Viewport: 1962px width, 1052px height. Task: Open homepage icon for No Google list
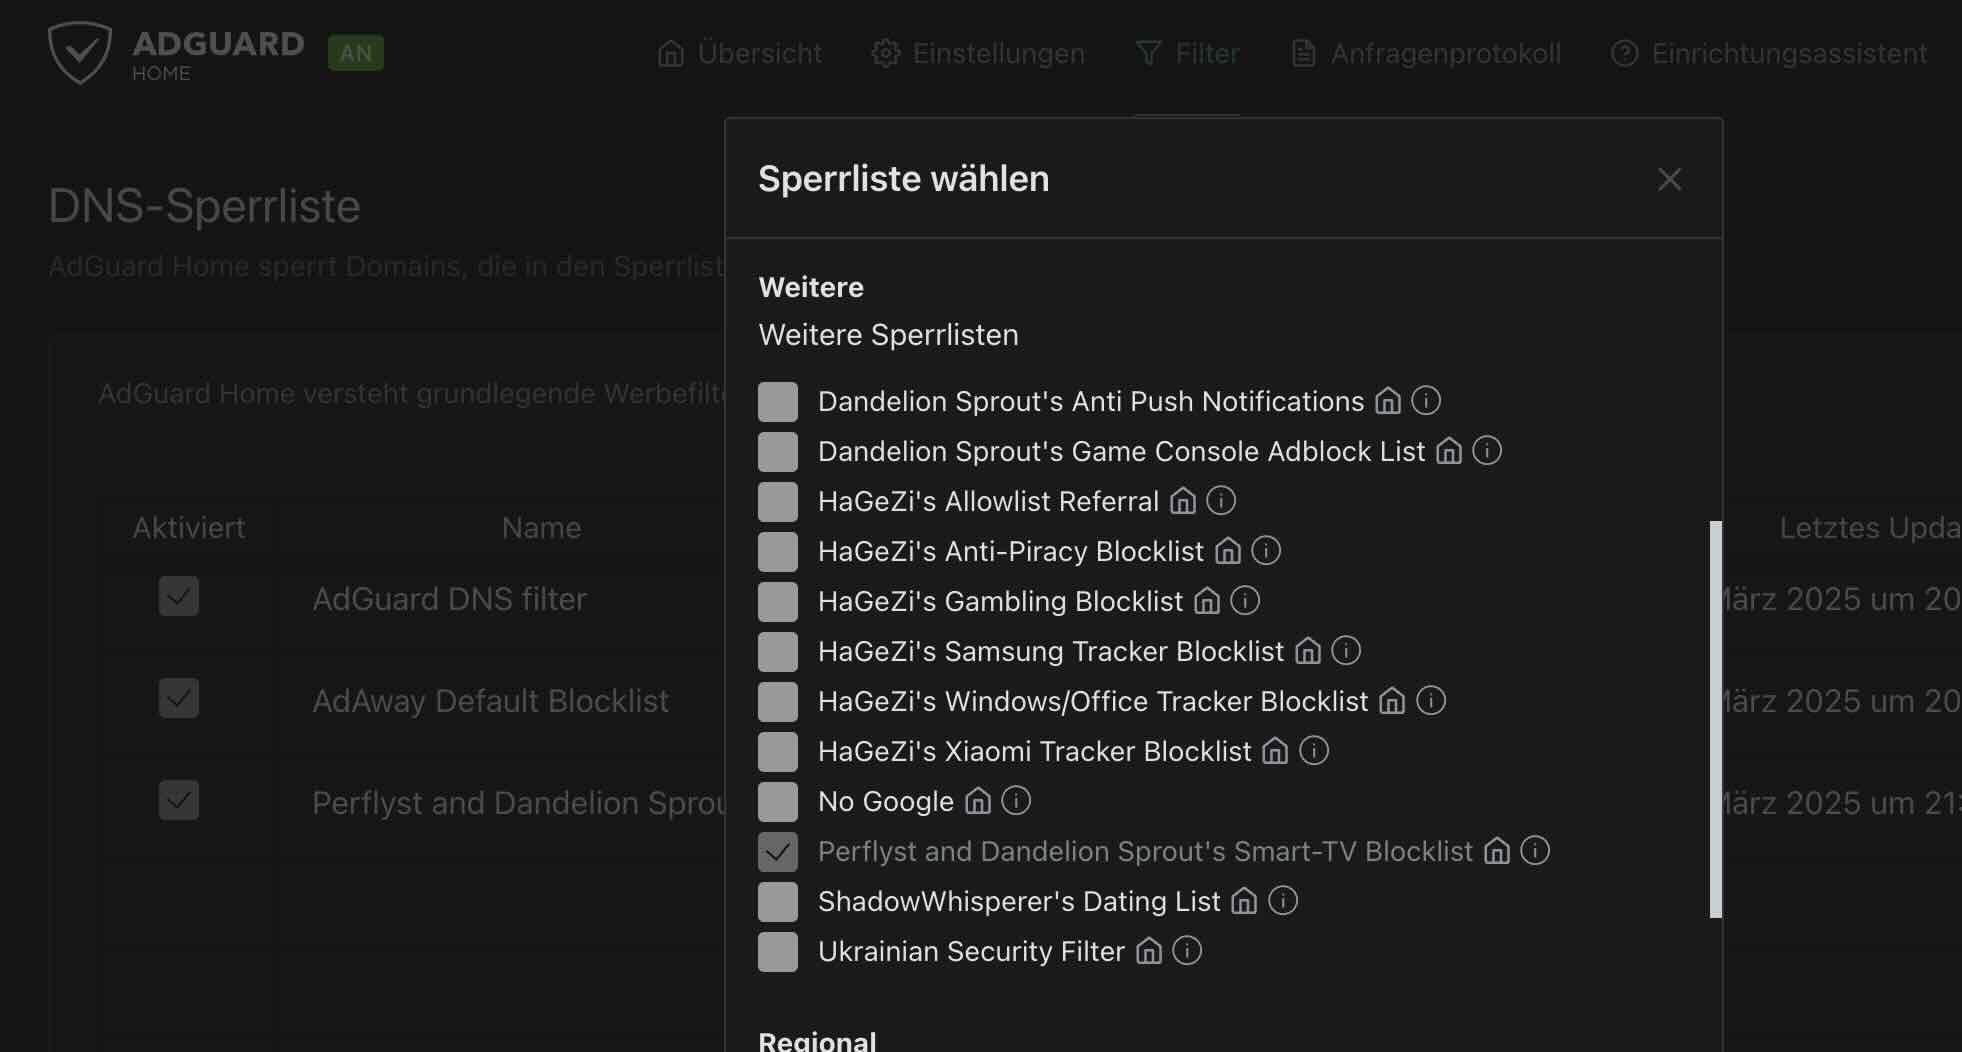(x=978, y=801)
